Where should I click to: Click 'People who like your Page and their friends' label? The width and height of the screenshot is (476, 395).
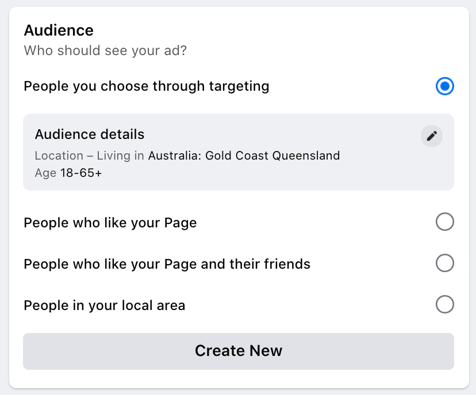click(167, 264)
